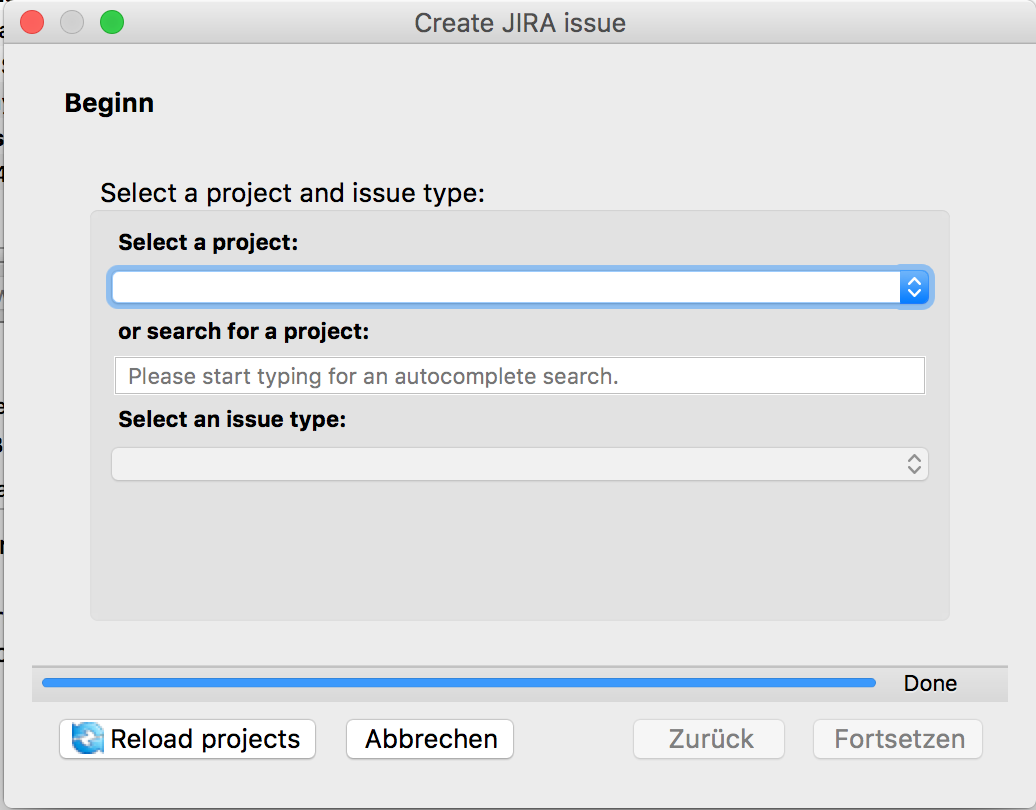Focus the project autocomplete search field
Image resolution: width=1036 pixels, height=810 pixels.
pos(520,376)
